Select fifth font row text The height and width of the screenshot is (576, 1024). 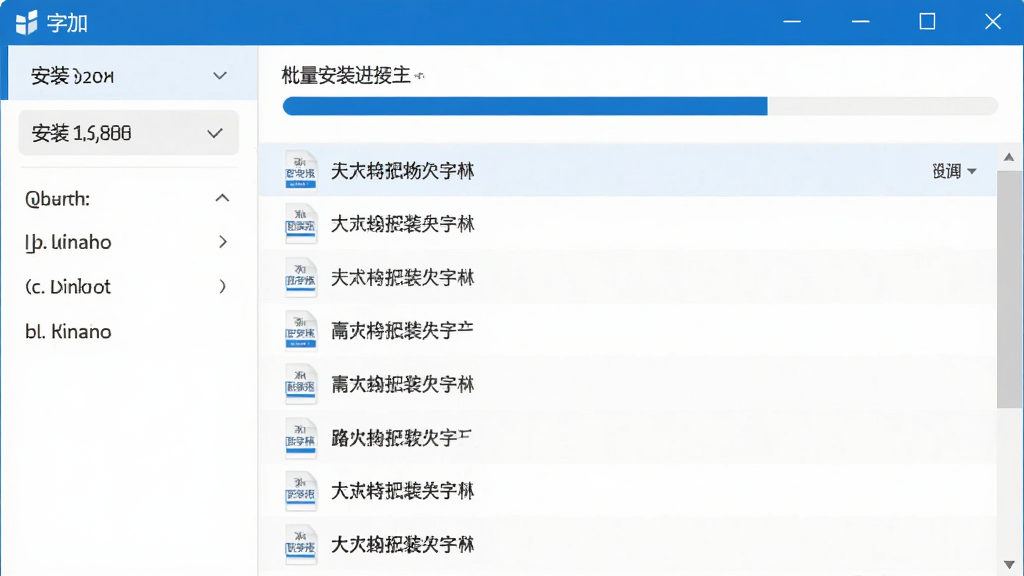[402, 385]
